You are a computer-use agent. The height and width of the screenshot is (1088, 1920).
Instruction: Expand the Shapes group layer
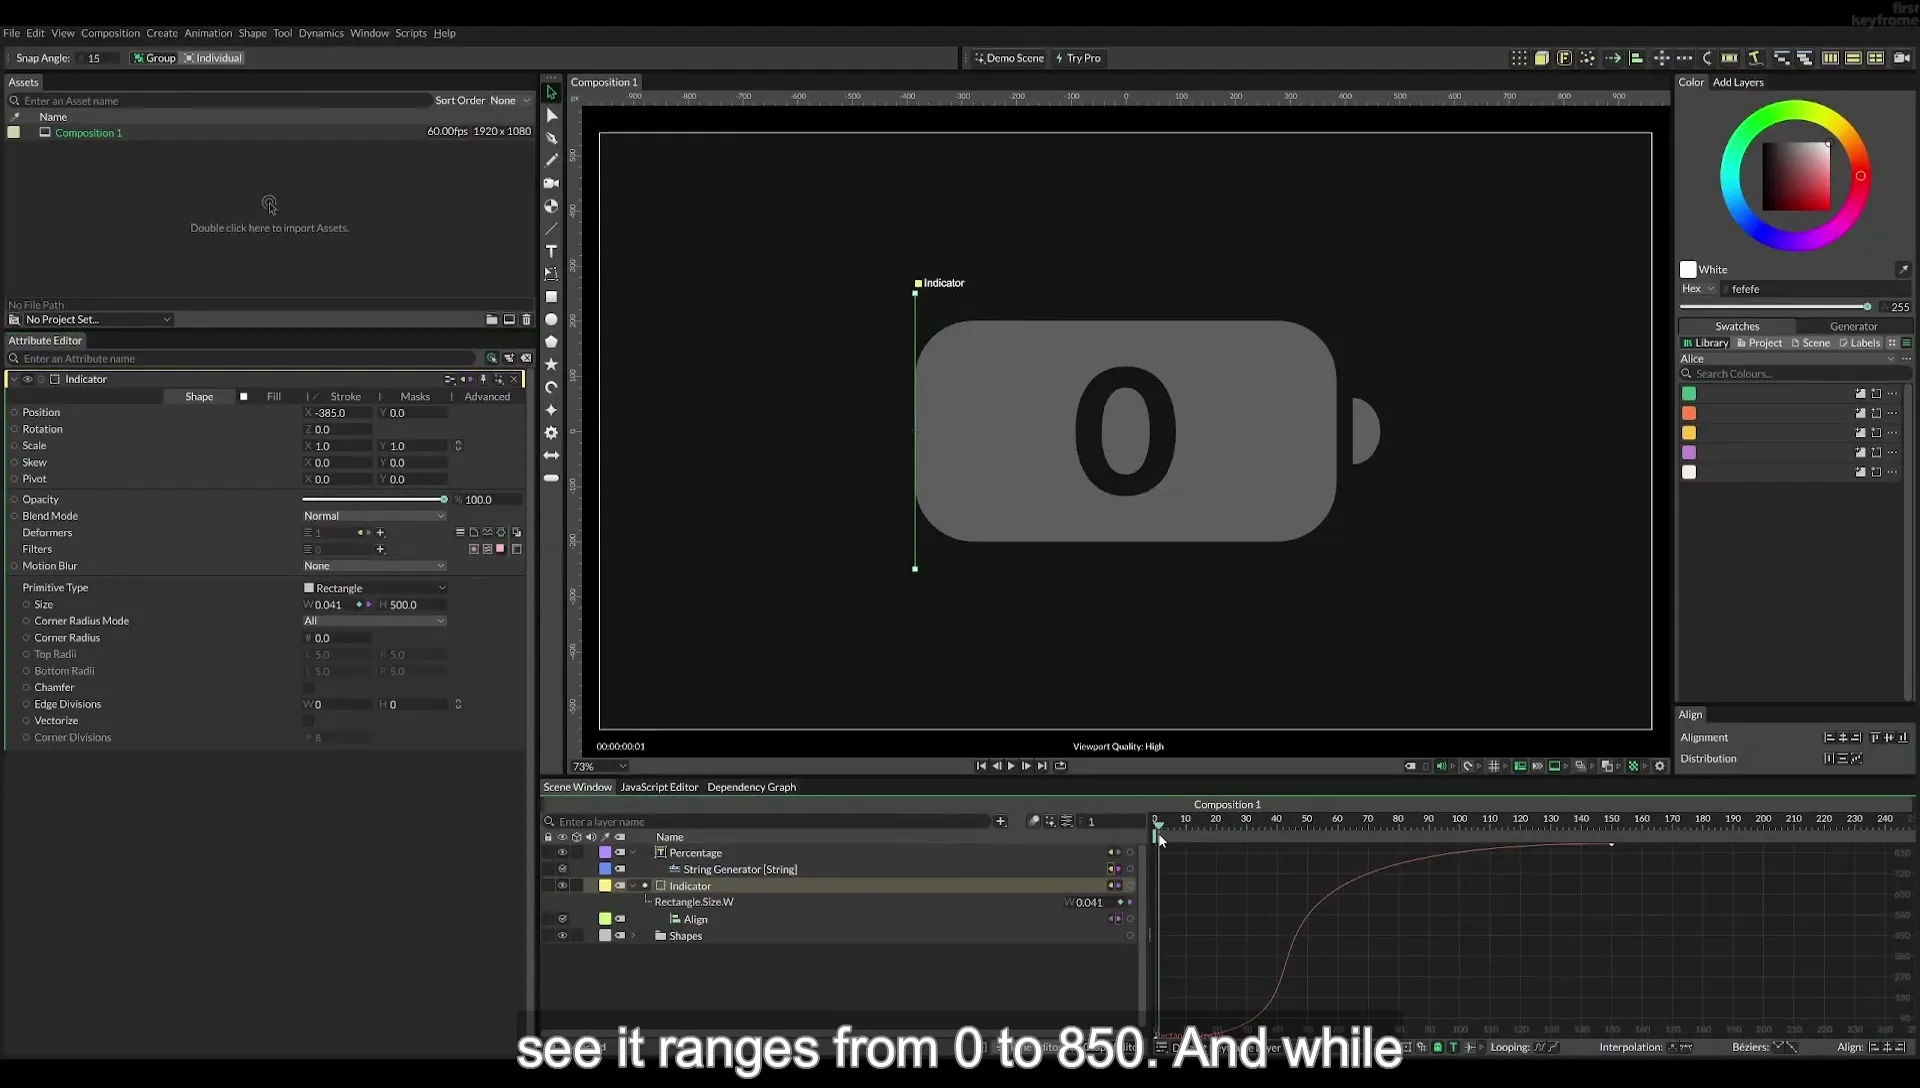coord(633,936)
